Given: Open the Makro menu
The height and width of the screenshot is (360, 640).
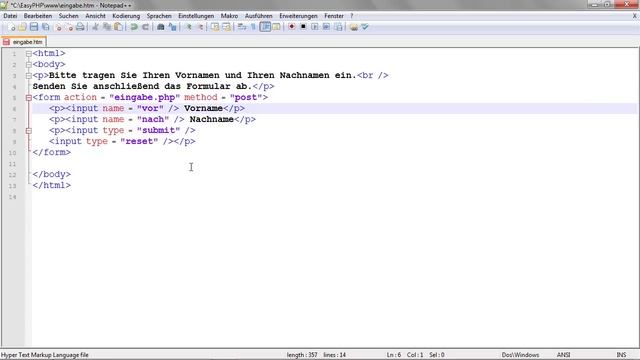Looking at the screenshot, I should [x=229, y=16].
